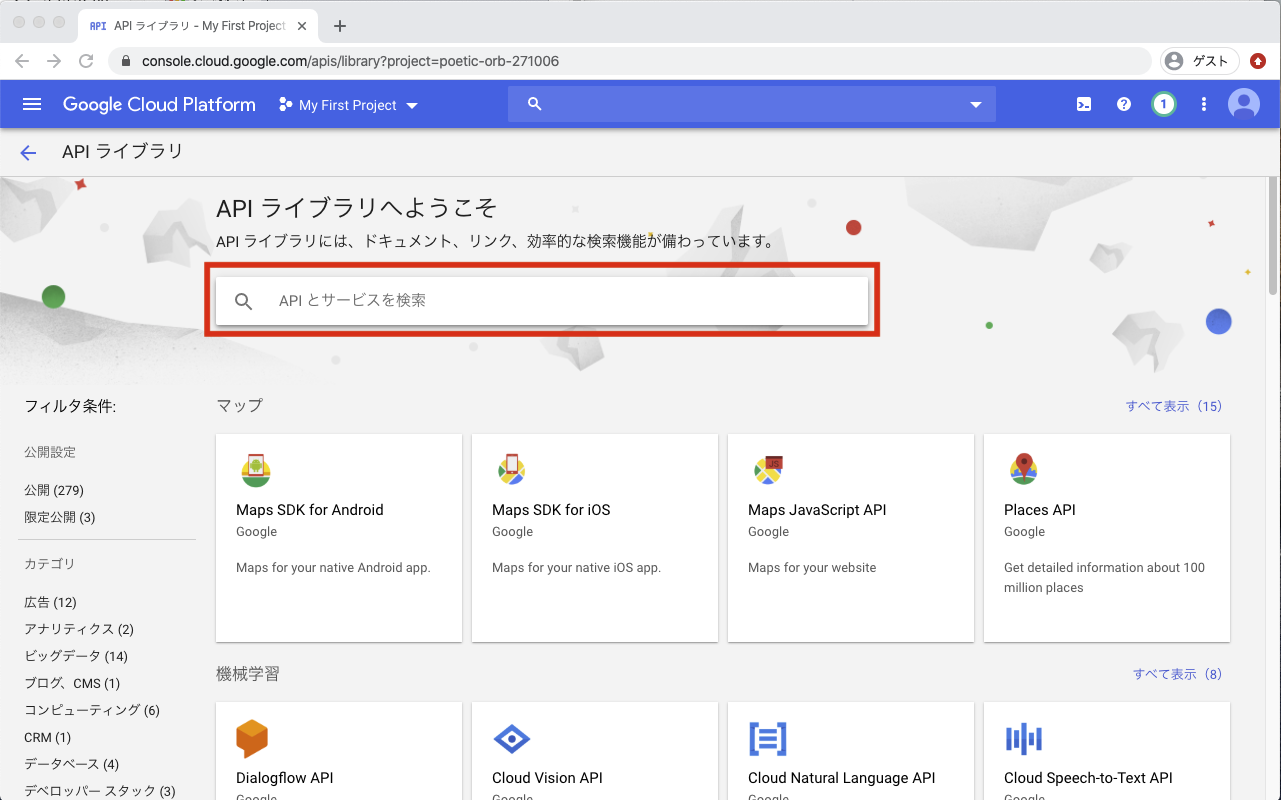Image resolution: width=1281 pixels, height=800 pixels.
Task: Open the help question-mark icon
Action: 1123,103
